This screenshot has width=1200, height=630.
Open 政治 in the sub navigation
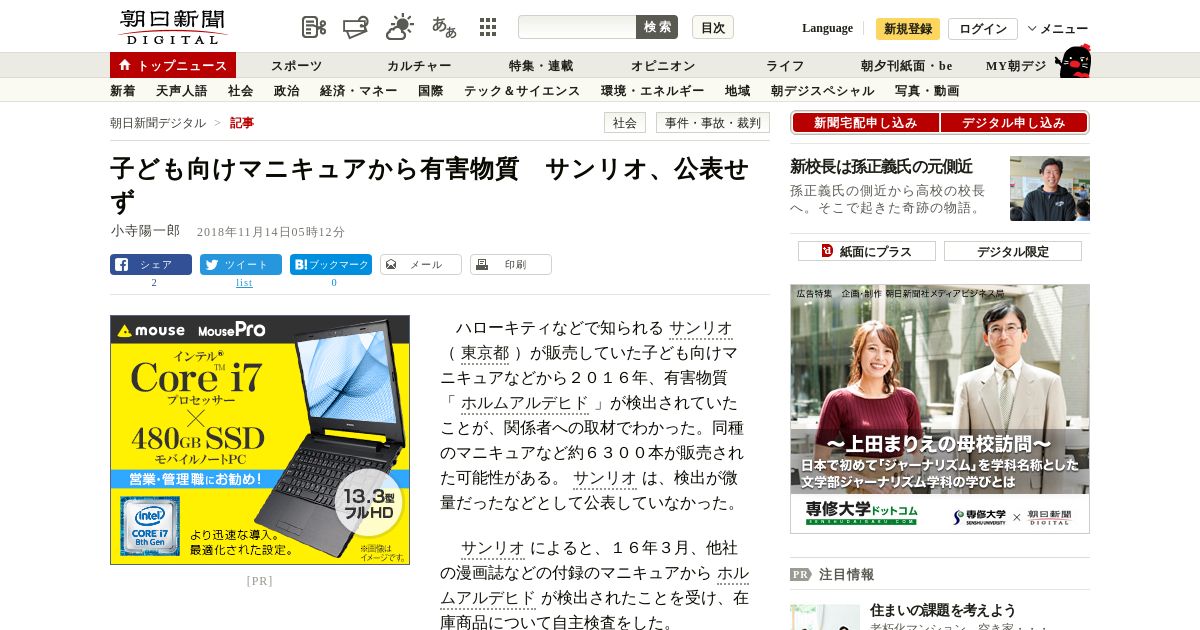(x=287, y=90)
